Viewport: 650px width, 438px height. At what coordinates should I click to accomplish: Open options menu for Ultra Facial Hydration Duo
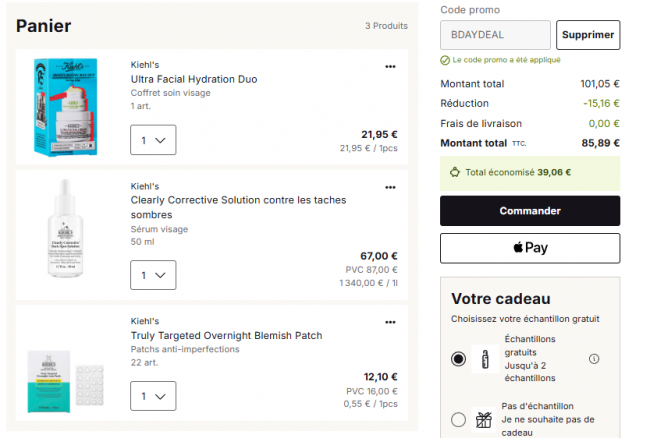pos(390,66)
